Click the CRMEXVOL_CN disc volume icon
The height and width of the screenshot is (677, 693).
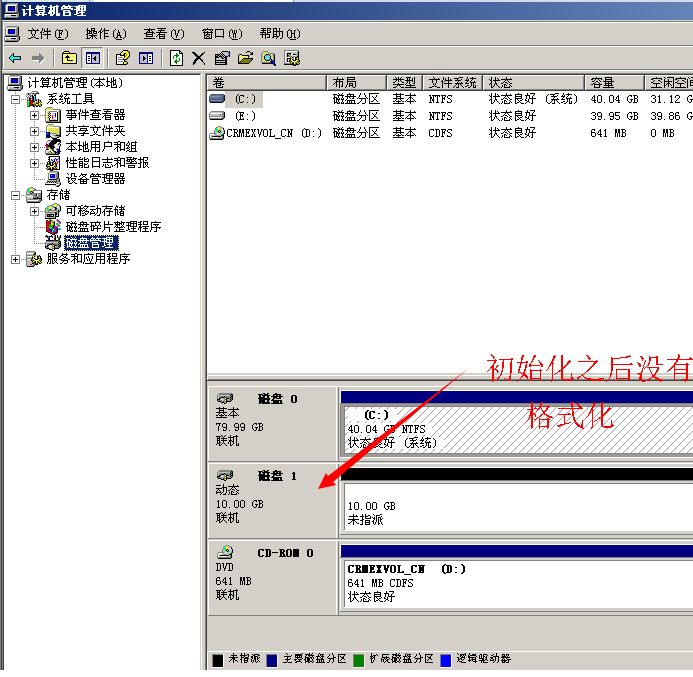click(x=217, y=133)
